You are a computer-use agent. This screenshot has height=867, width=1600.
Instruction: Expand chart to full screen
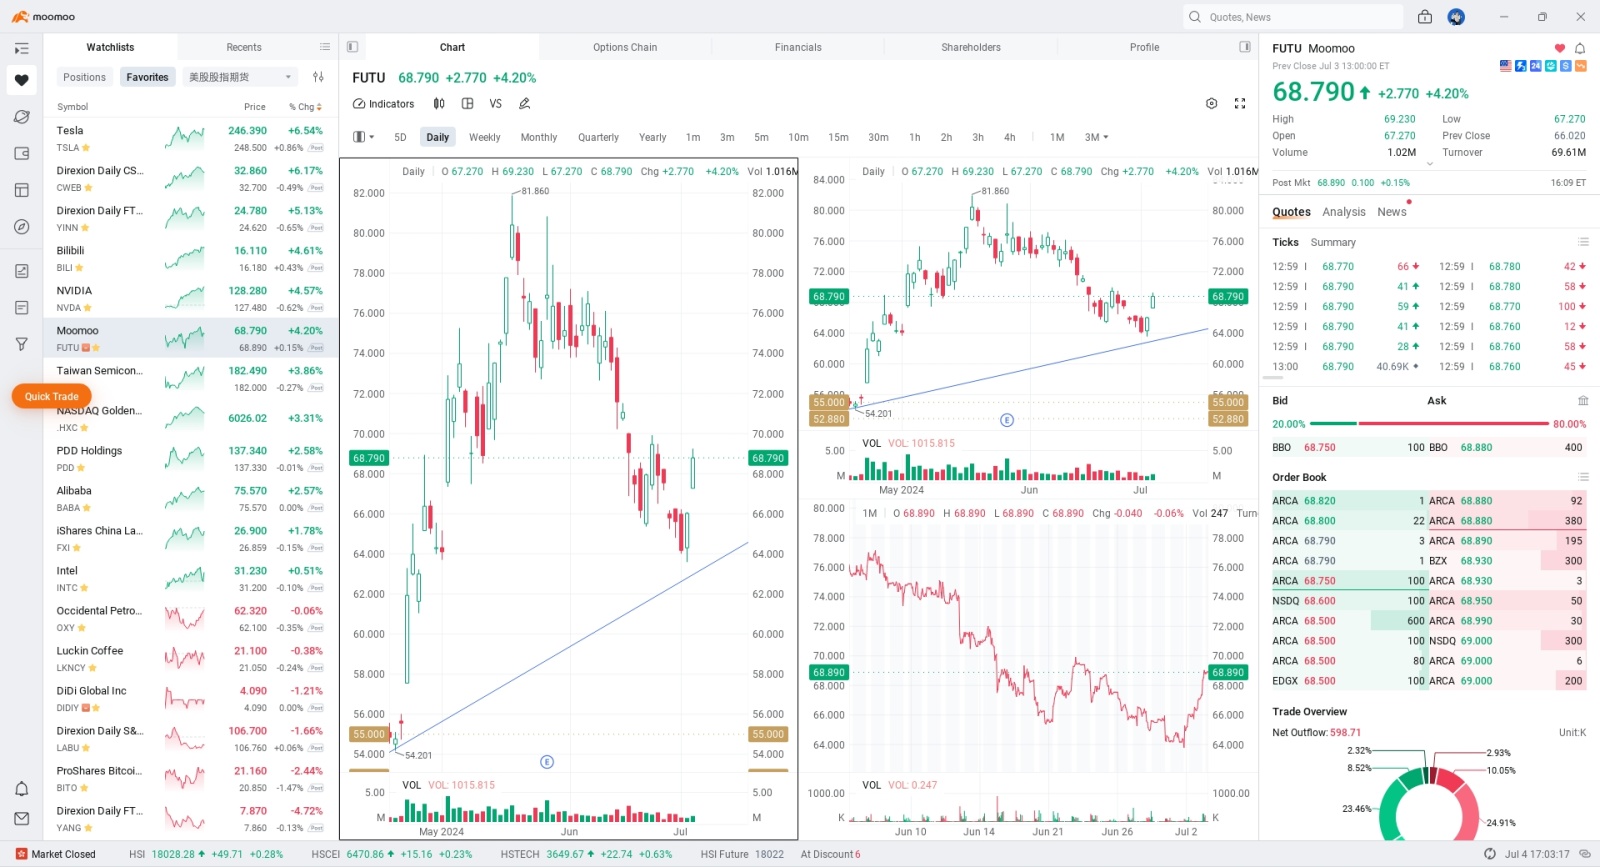(x=1240, y=103)
